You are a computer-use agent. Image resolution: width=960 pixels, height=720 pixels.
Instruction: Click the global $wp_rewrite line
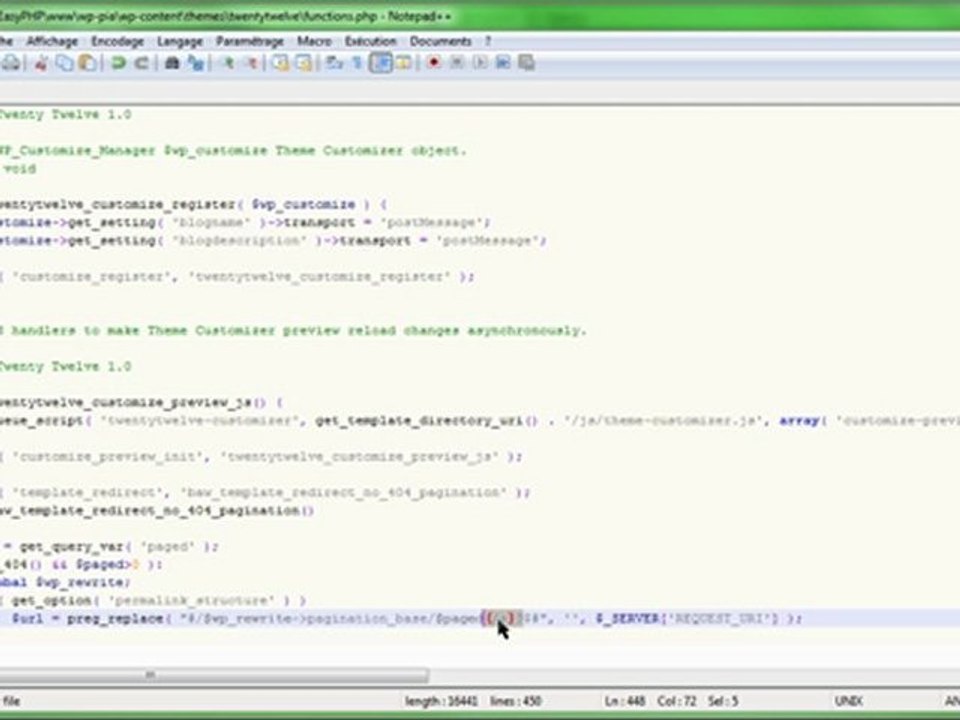(64, 582)
